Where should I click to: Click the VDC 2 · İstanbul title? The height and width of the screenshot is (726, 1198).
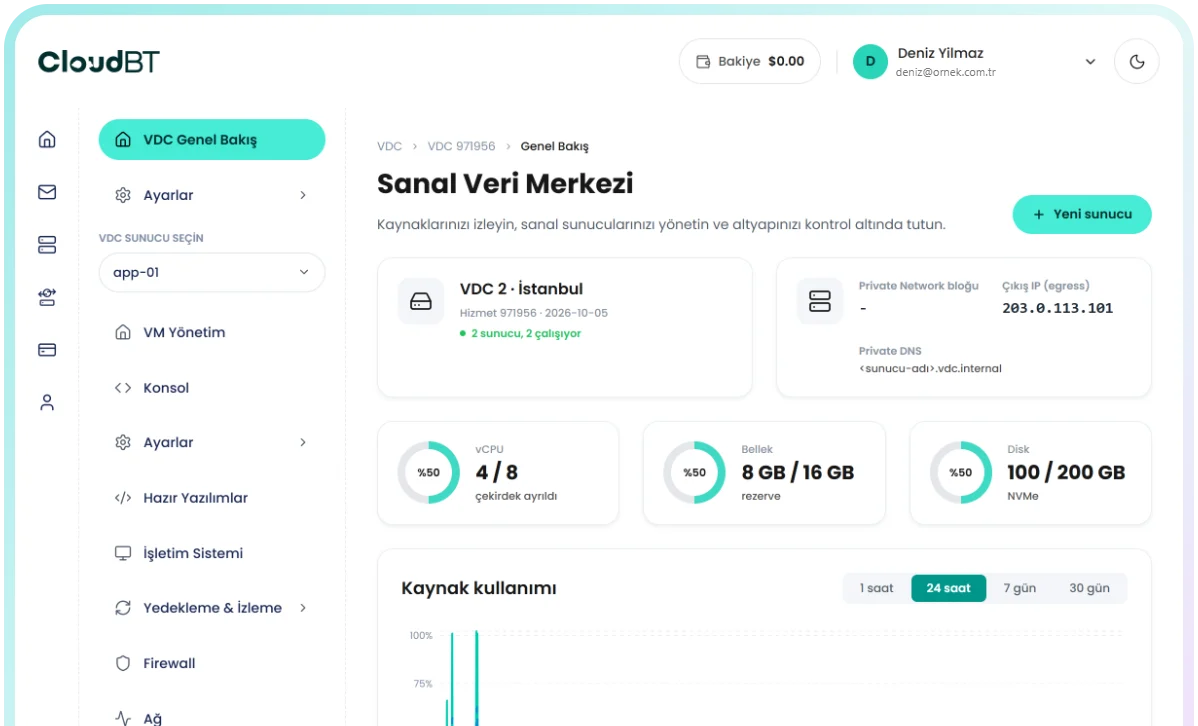point(521,289)
